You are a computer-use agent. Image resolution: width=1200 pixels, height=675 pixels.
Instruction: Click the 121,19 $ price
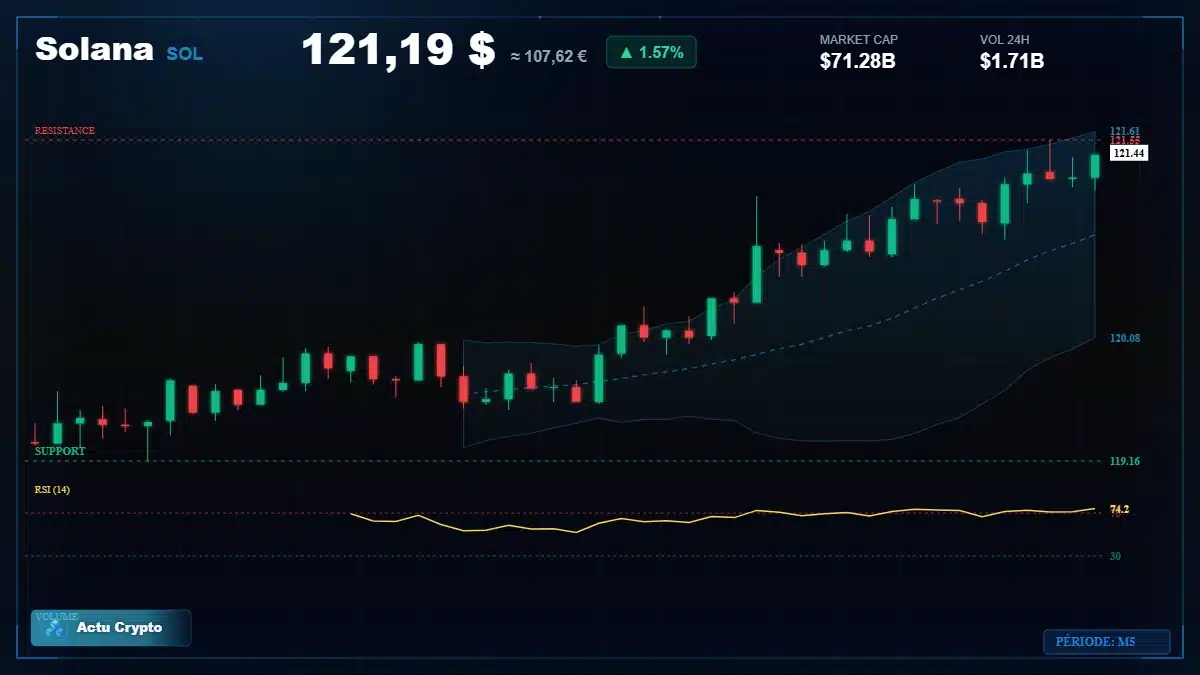(x=398, y=49)
